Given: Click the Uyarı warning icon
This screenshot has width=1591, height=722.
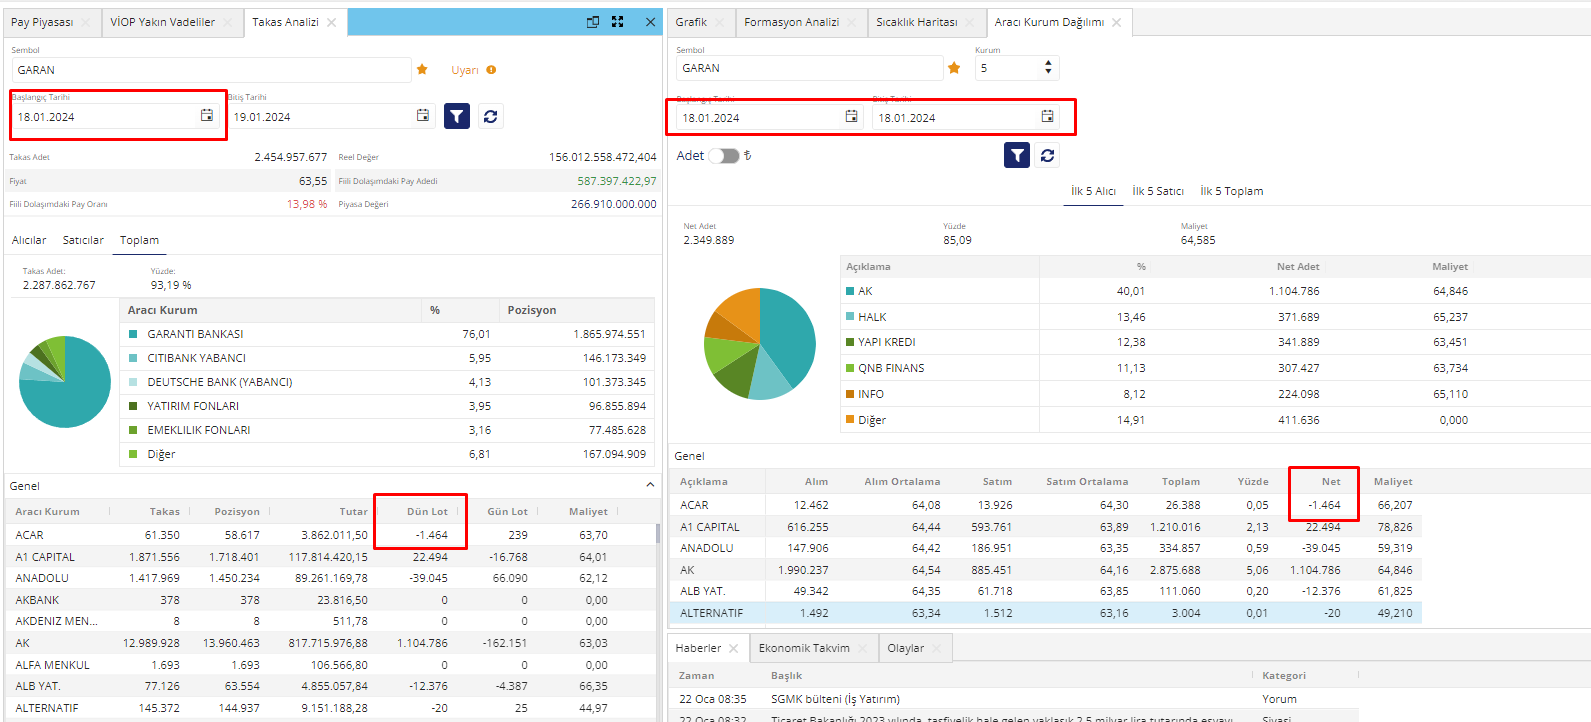Looking at the screenshot, I should (x=491, y=70).
